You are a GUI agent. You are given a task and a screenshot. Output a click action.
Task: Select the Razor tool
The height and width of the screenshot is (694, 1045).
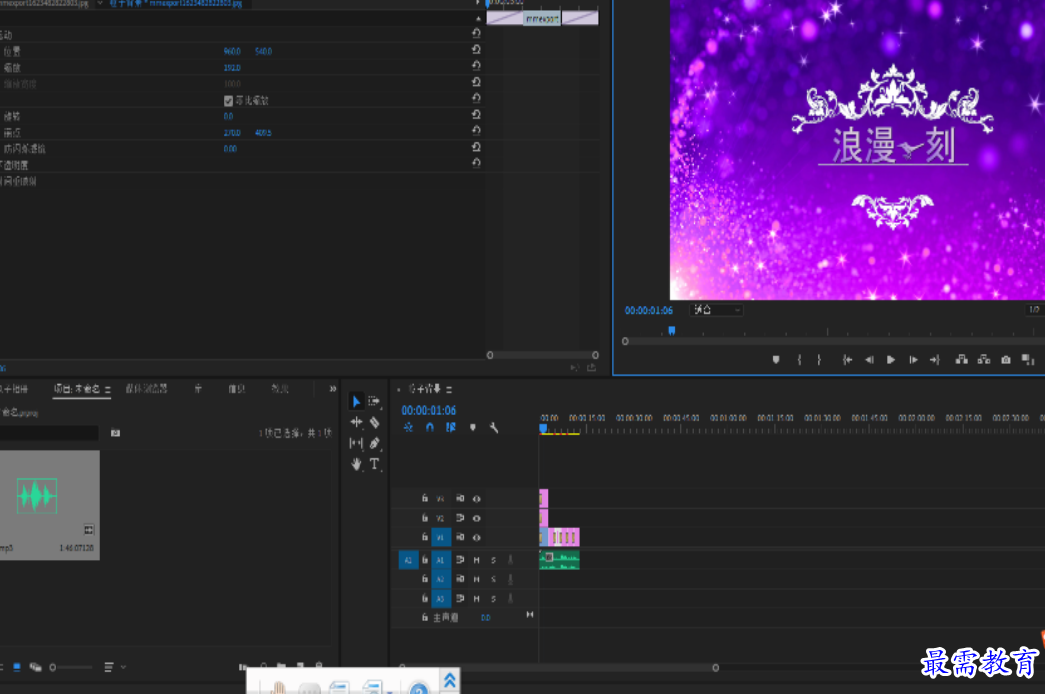click(375, 422)
